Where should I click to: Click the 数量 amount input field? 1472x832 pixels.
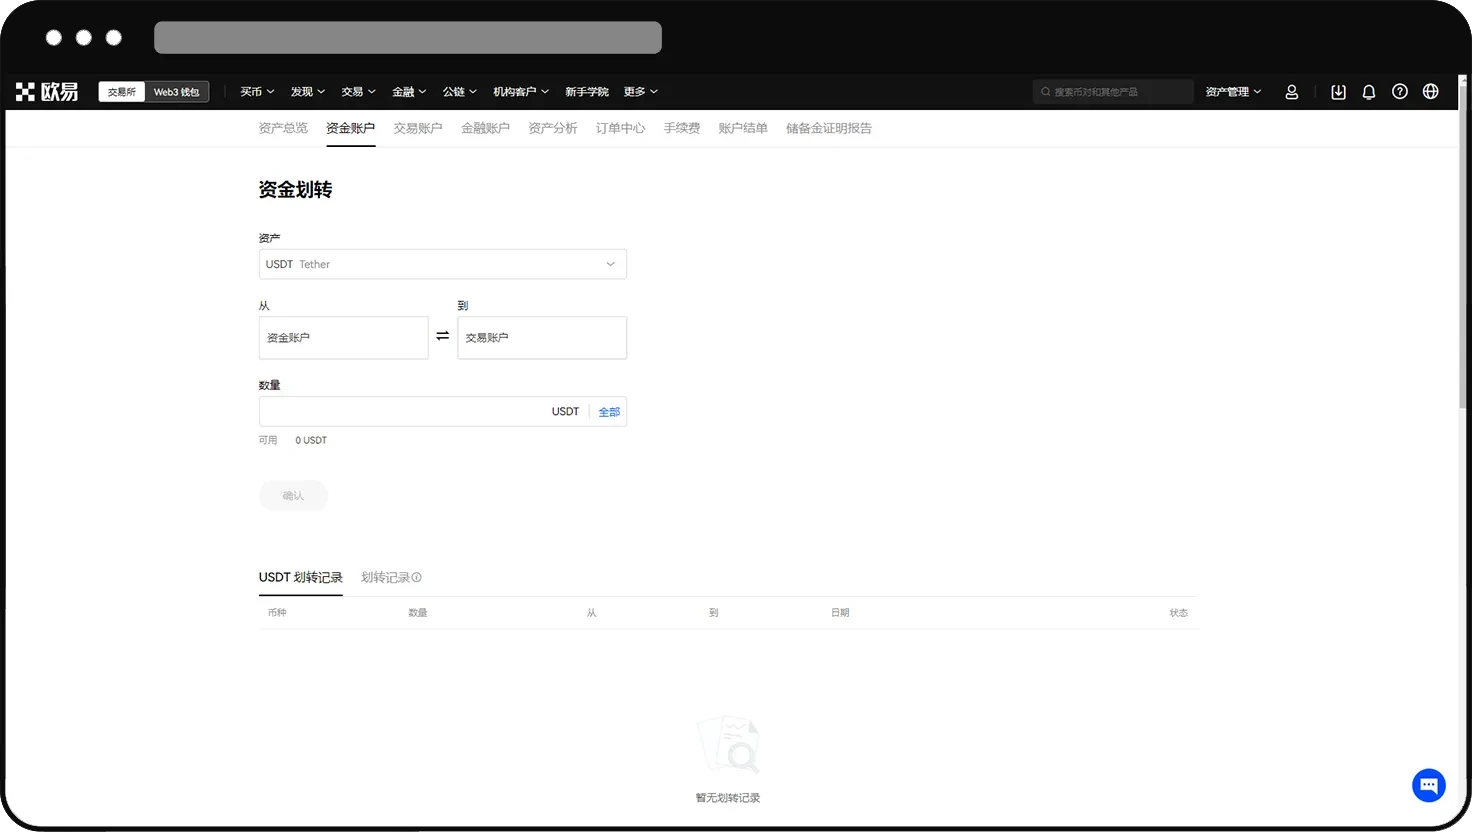pyautogui.click(x=400, y=411)
